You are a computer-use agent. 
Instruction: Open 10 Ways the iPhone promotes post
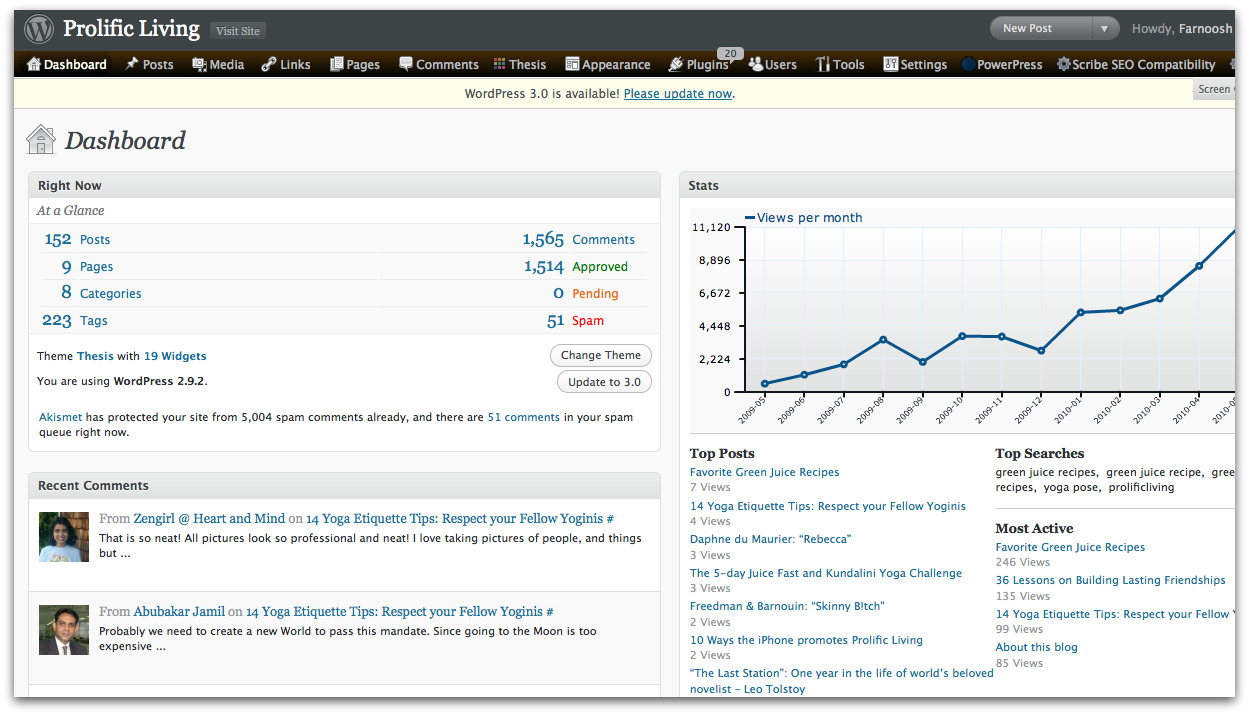(806, 640)
